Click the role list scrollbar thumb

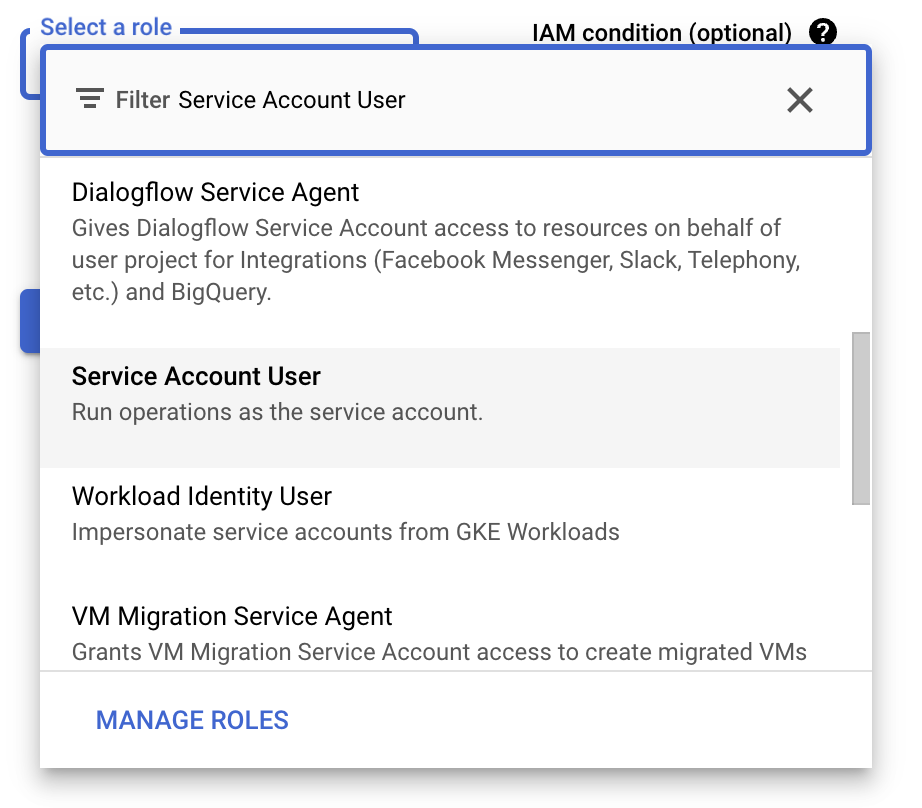click(861, 418)
